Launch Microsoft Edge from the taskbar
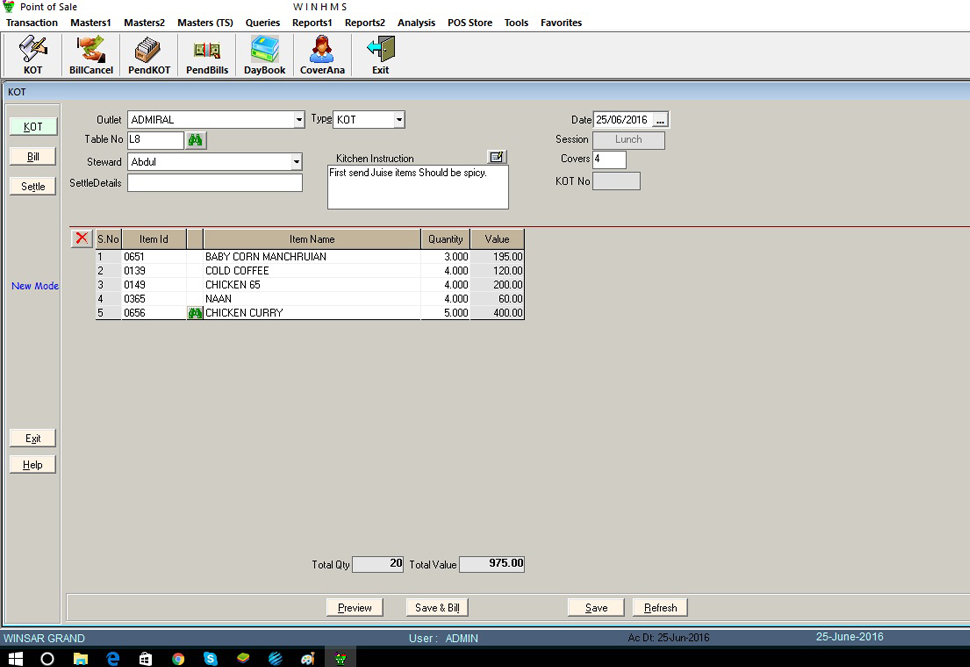Viewport: 970px width, 667px height. click(113, 658)
